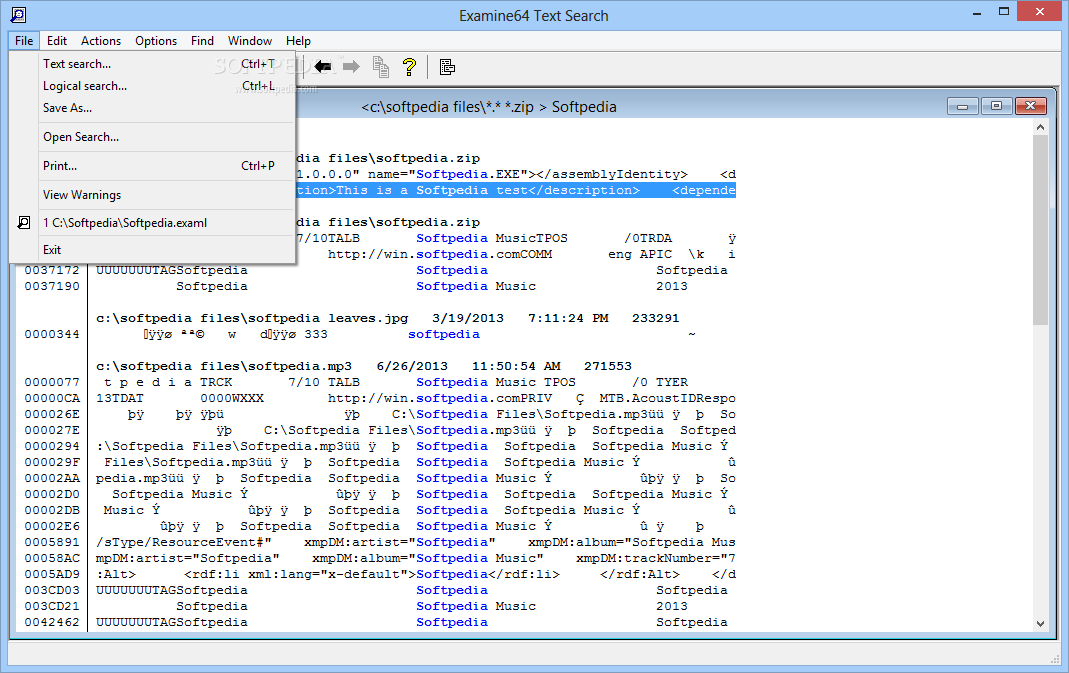Click offset 000026E row
Screen dimensions: 1069x673
[x=52, y=415]
